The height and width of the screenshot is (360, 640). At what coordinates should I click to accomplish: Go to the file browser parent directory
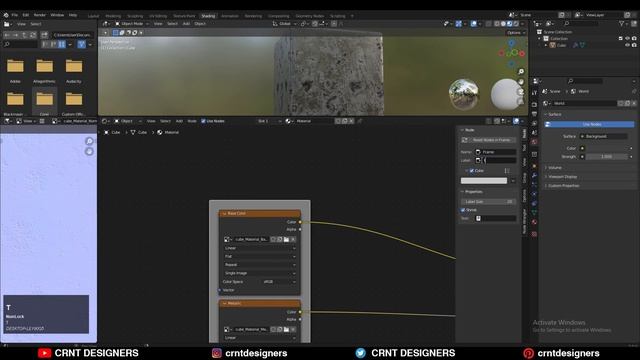(24, 35)
